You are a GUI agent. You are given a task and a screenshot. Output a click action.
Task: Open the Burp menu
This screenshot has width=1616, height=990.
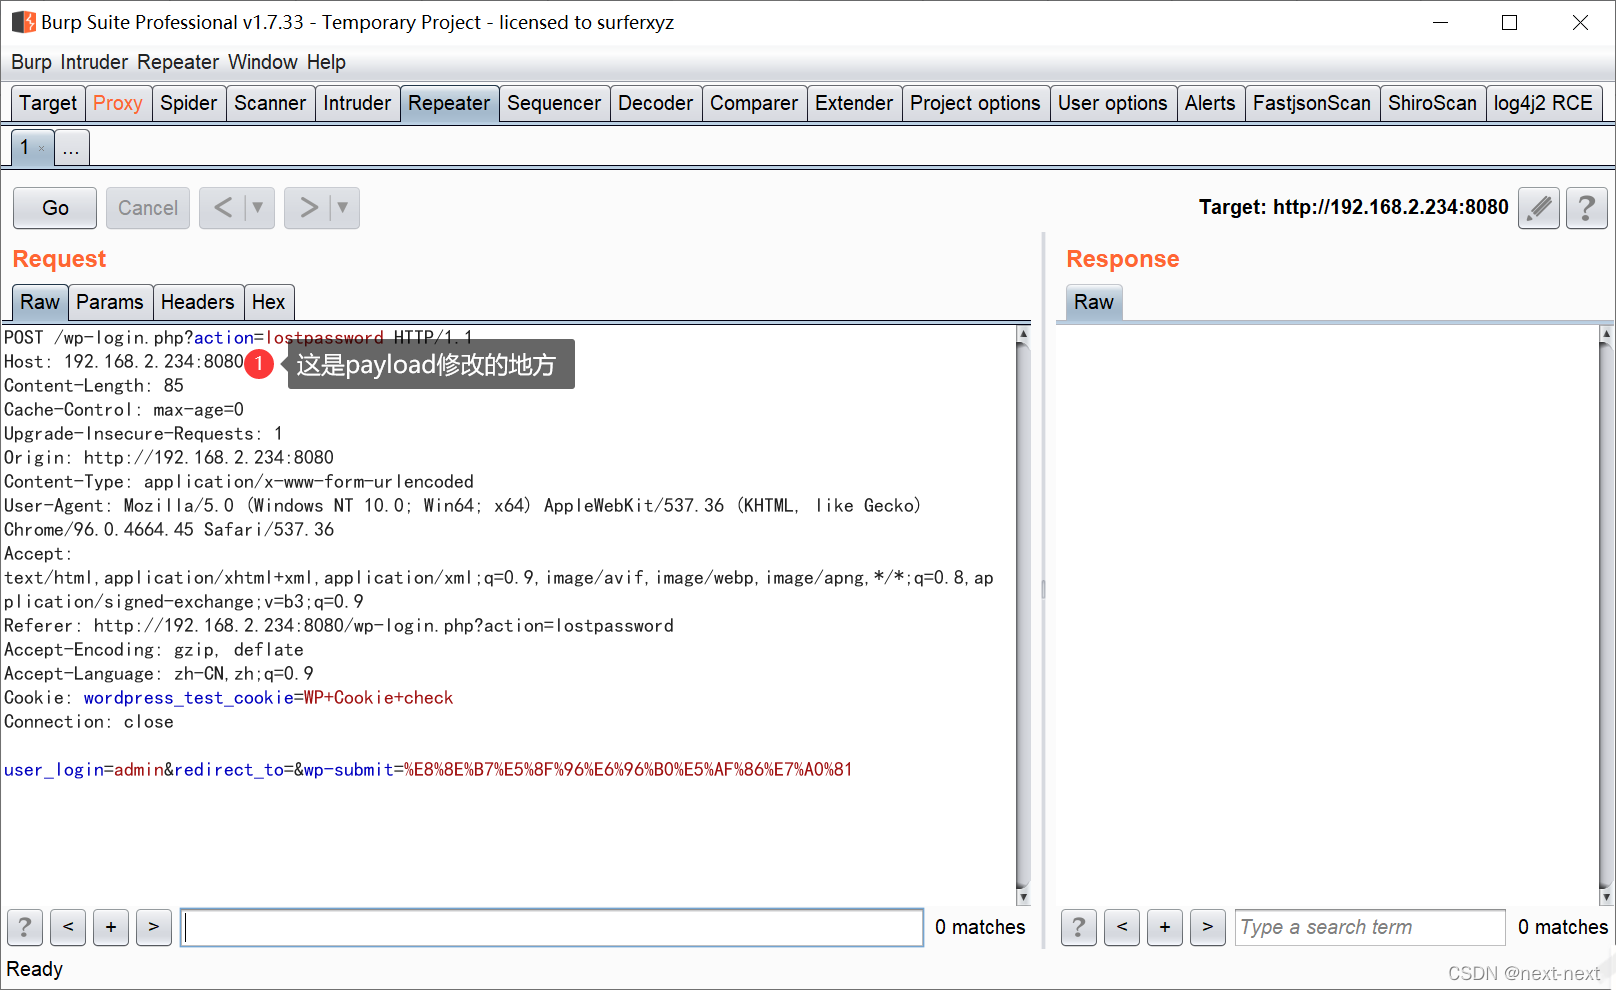coord(31,62)
